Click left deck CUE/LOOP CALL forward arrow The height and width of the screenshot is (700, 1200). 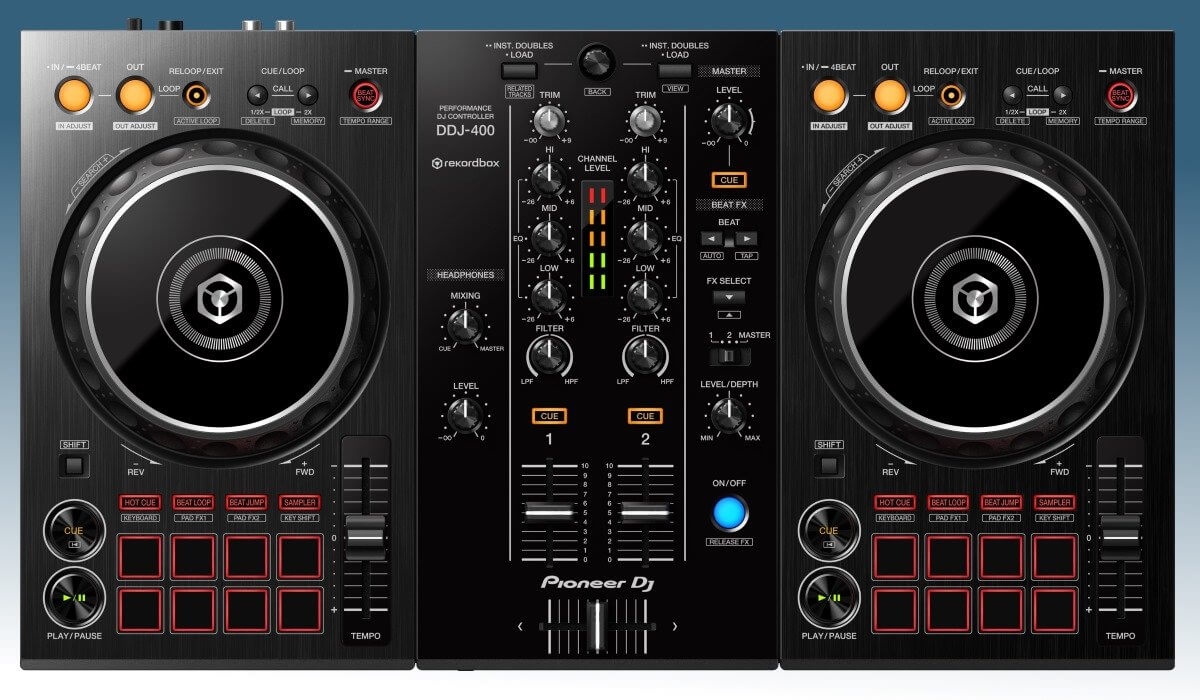(x=308, y=95)
